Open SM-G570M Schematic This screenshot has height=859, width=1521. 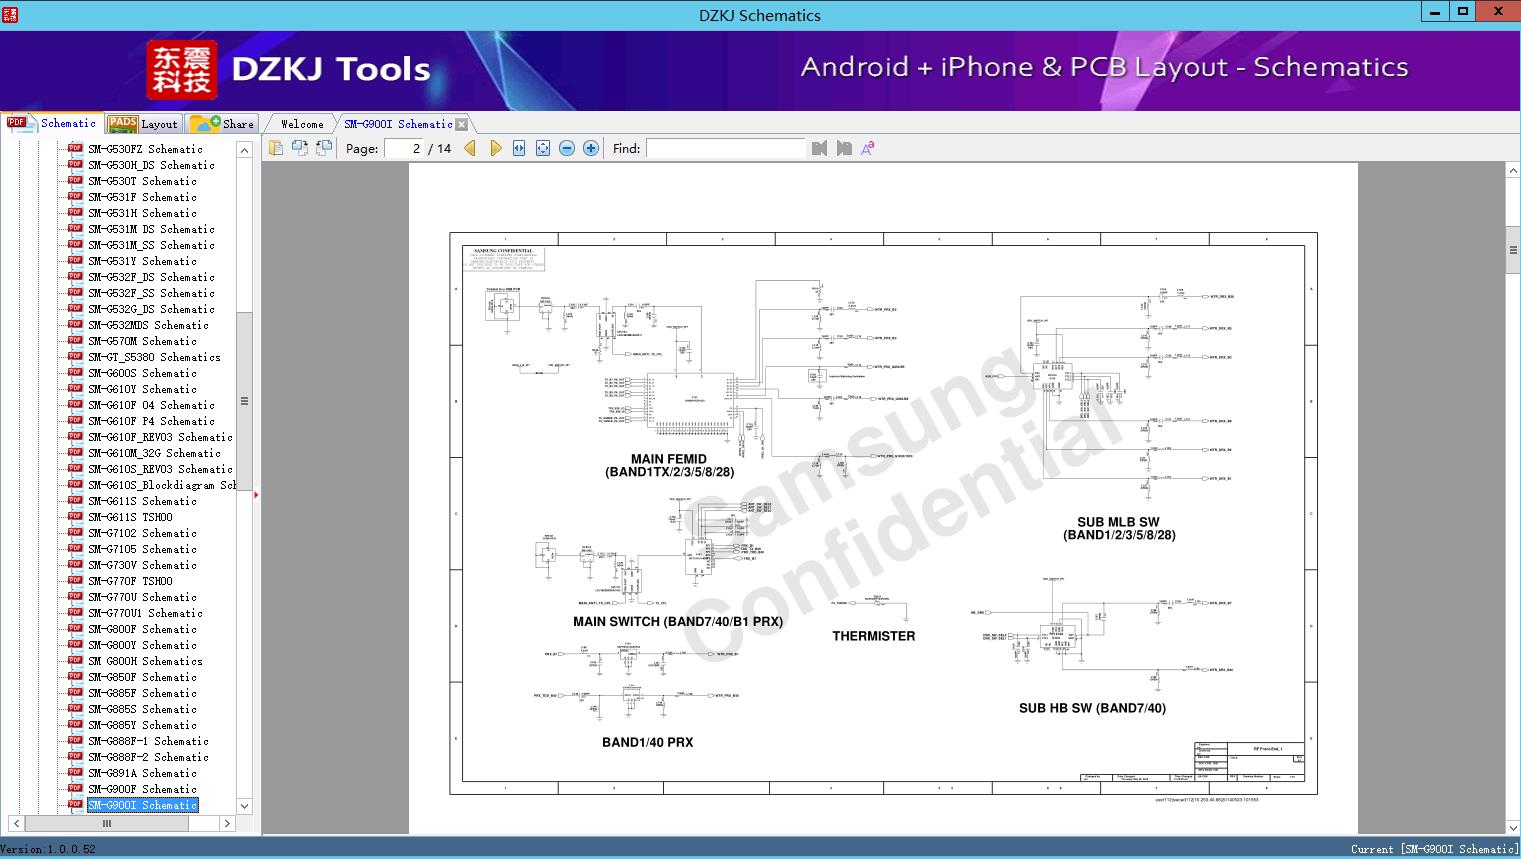[142, 341]
